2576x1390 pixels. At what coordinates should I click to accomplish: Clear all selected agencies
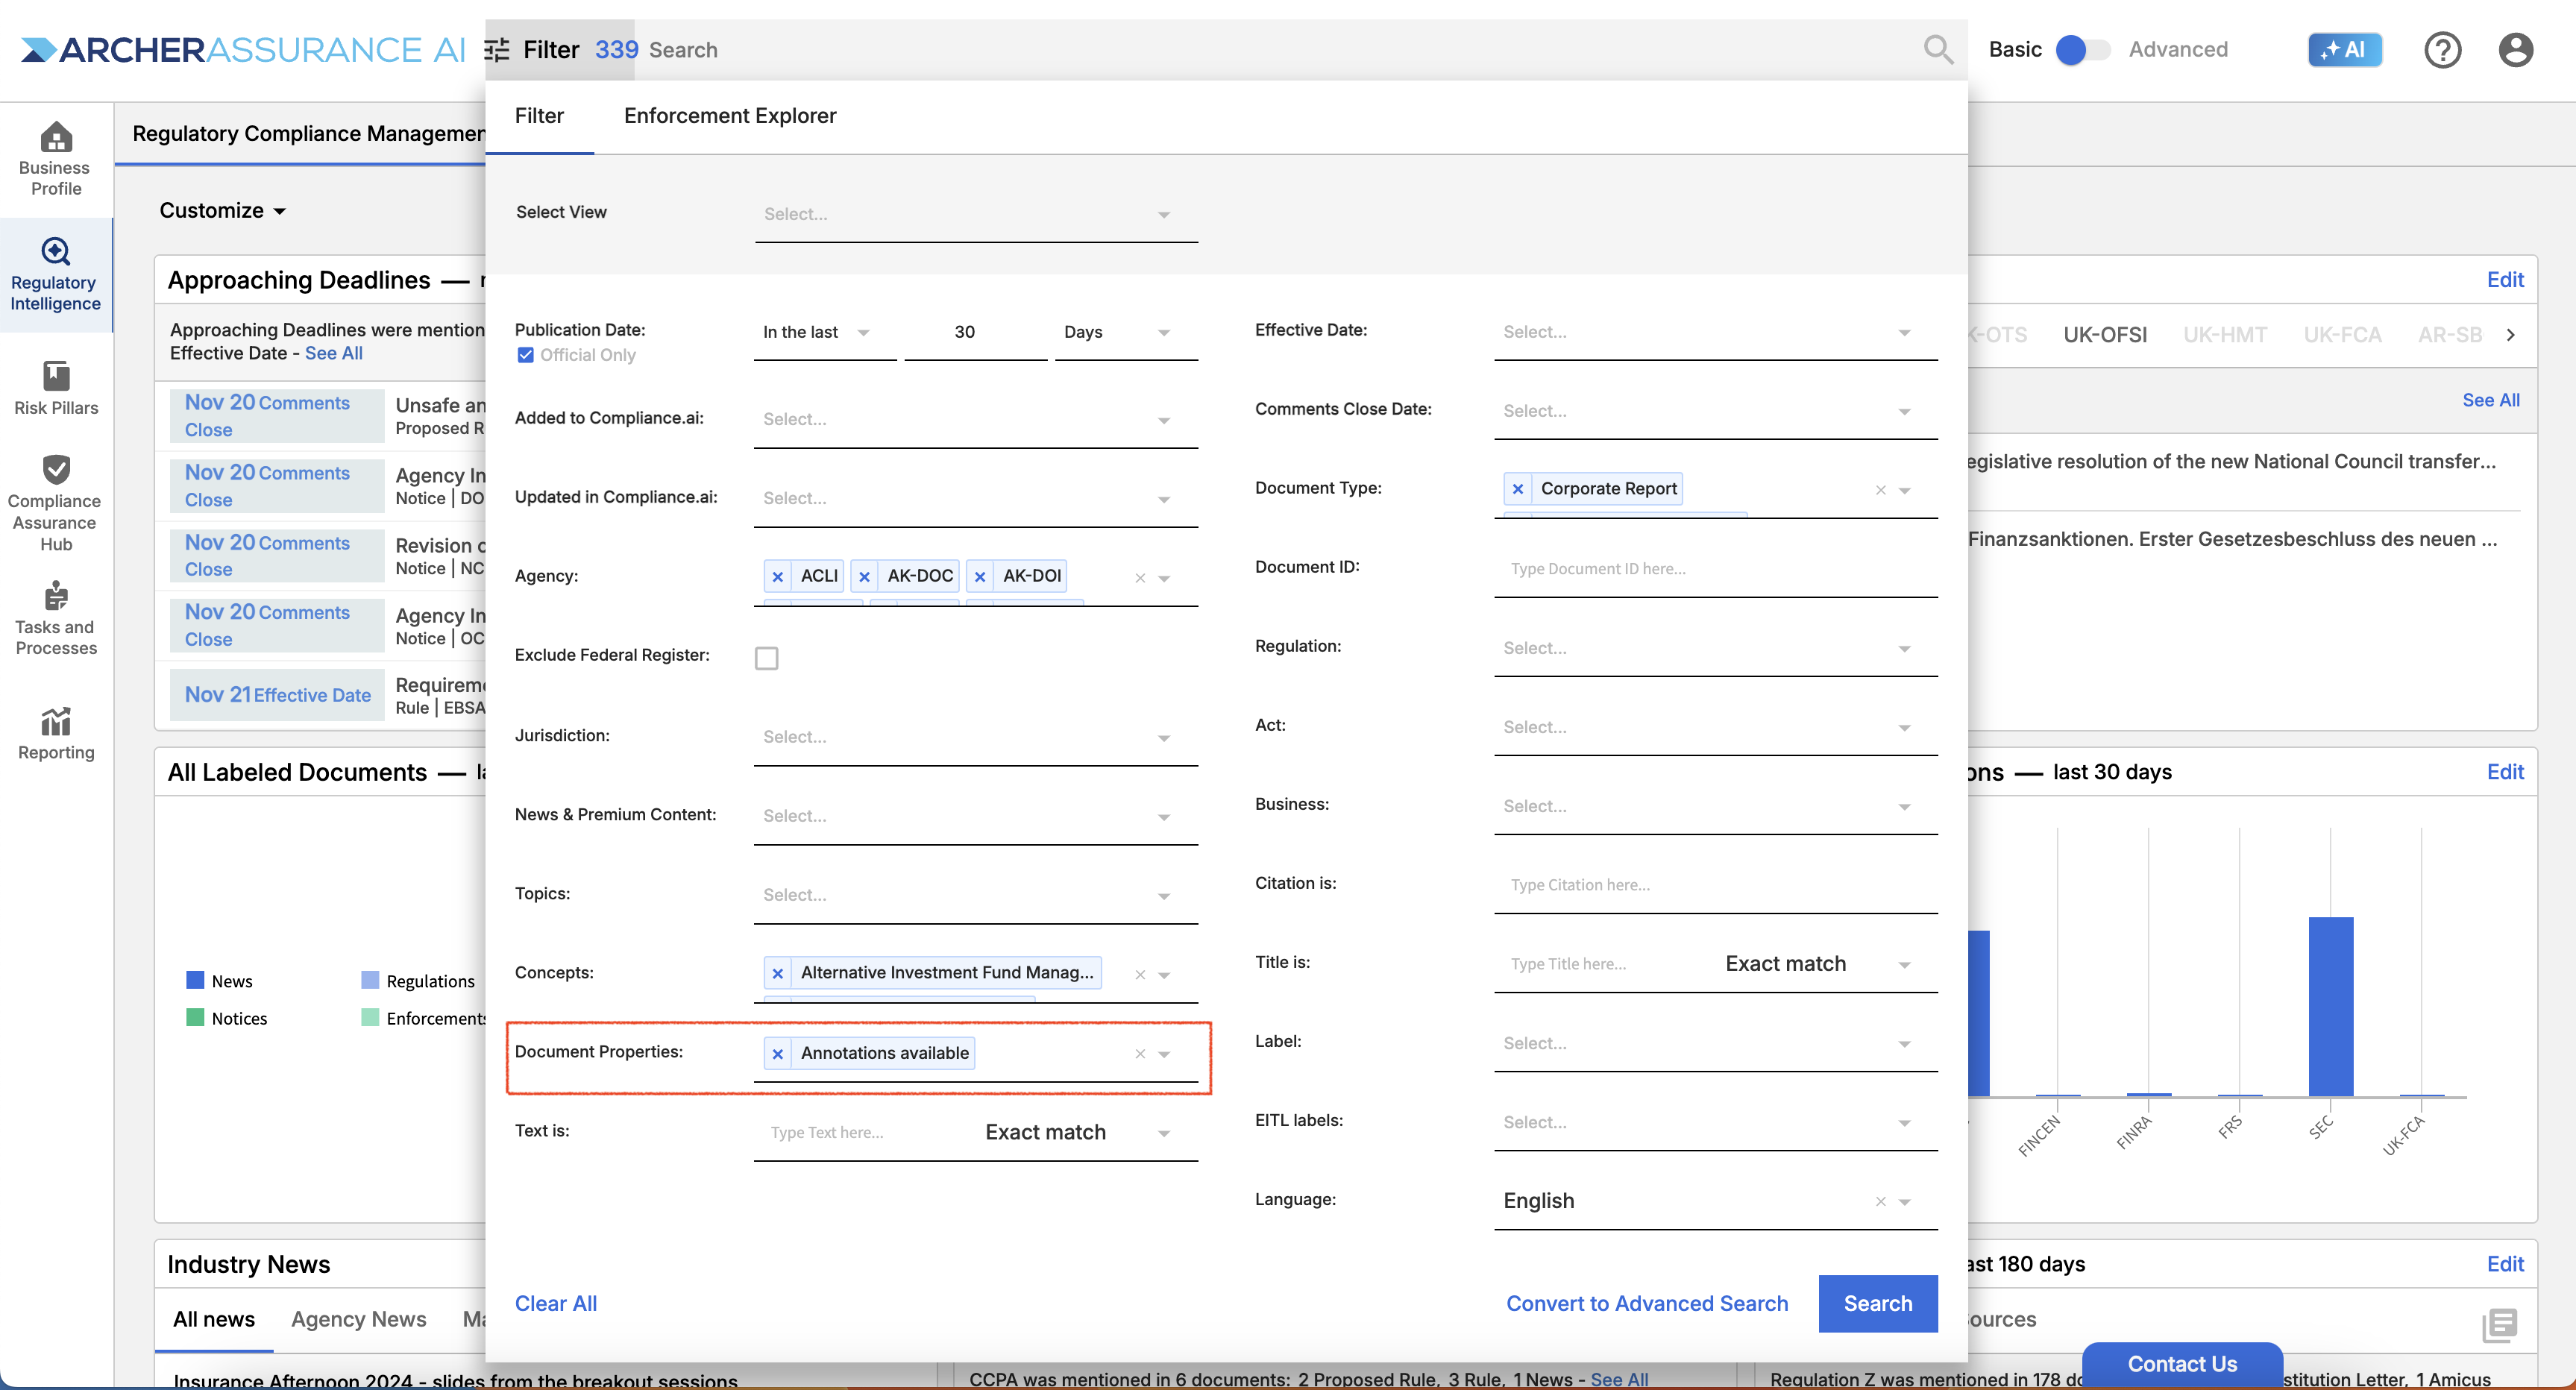1139,578
